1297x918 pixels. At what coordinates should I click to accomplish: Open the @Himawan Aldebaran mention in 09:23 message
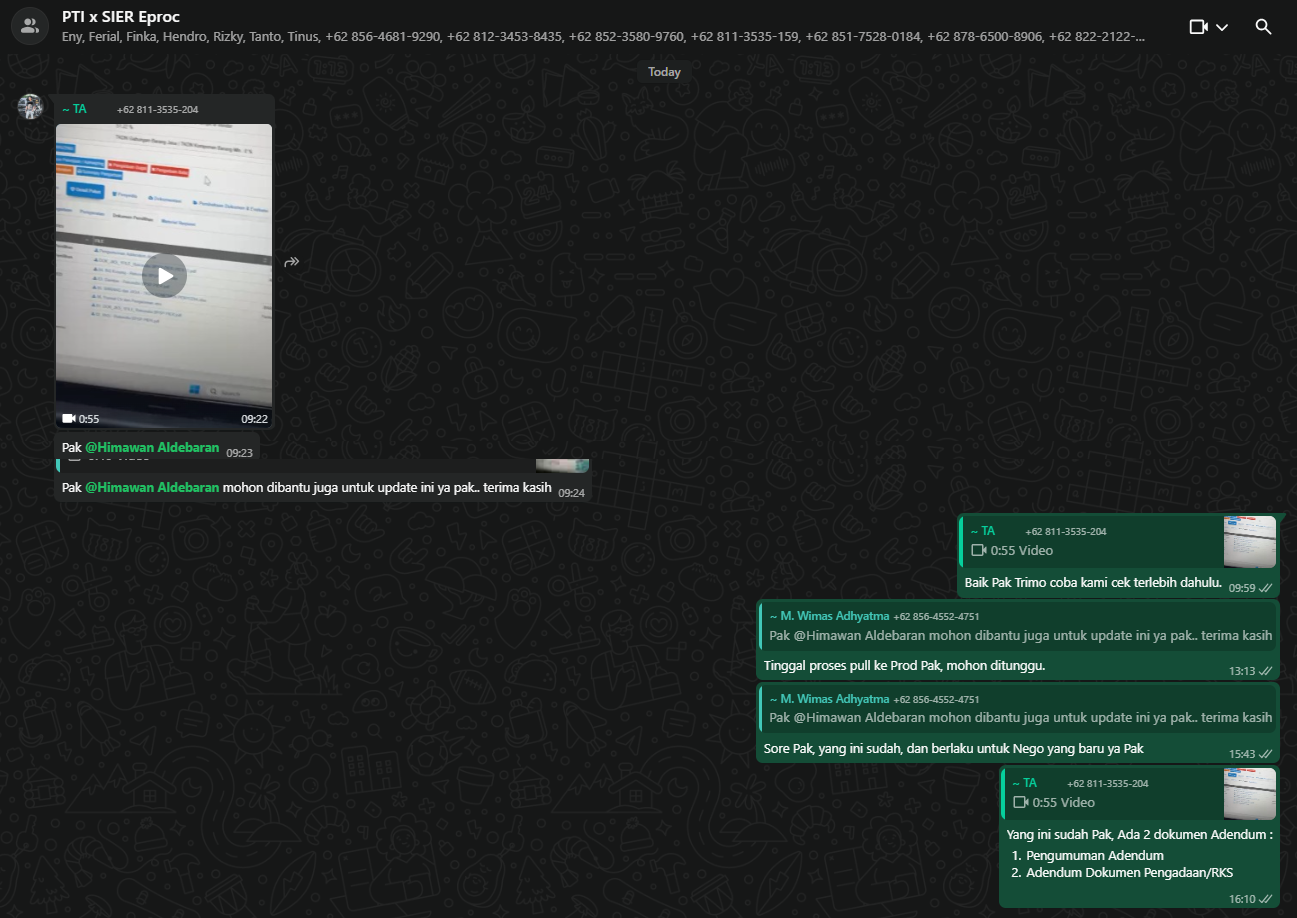pos(152,448)
